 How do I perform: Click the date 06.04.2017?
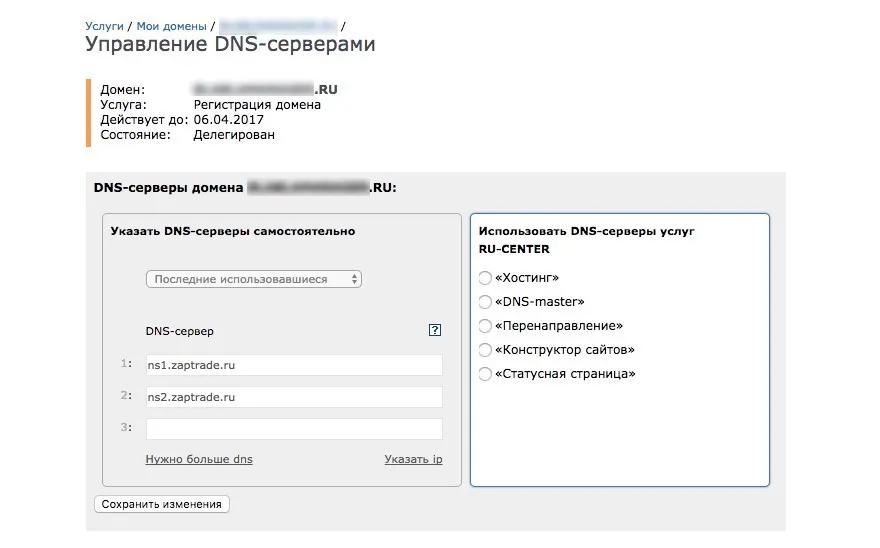(x=228, y=120)
